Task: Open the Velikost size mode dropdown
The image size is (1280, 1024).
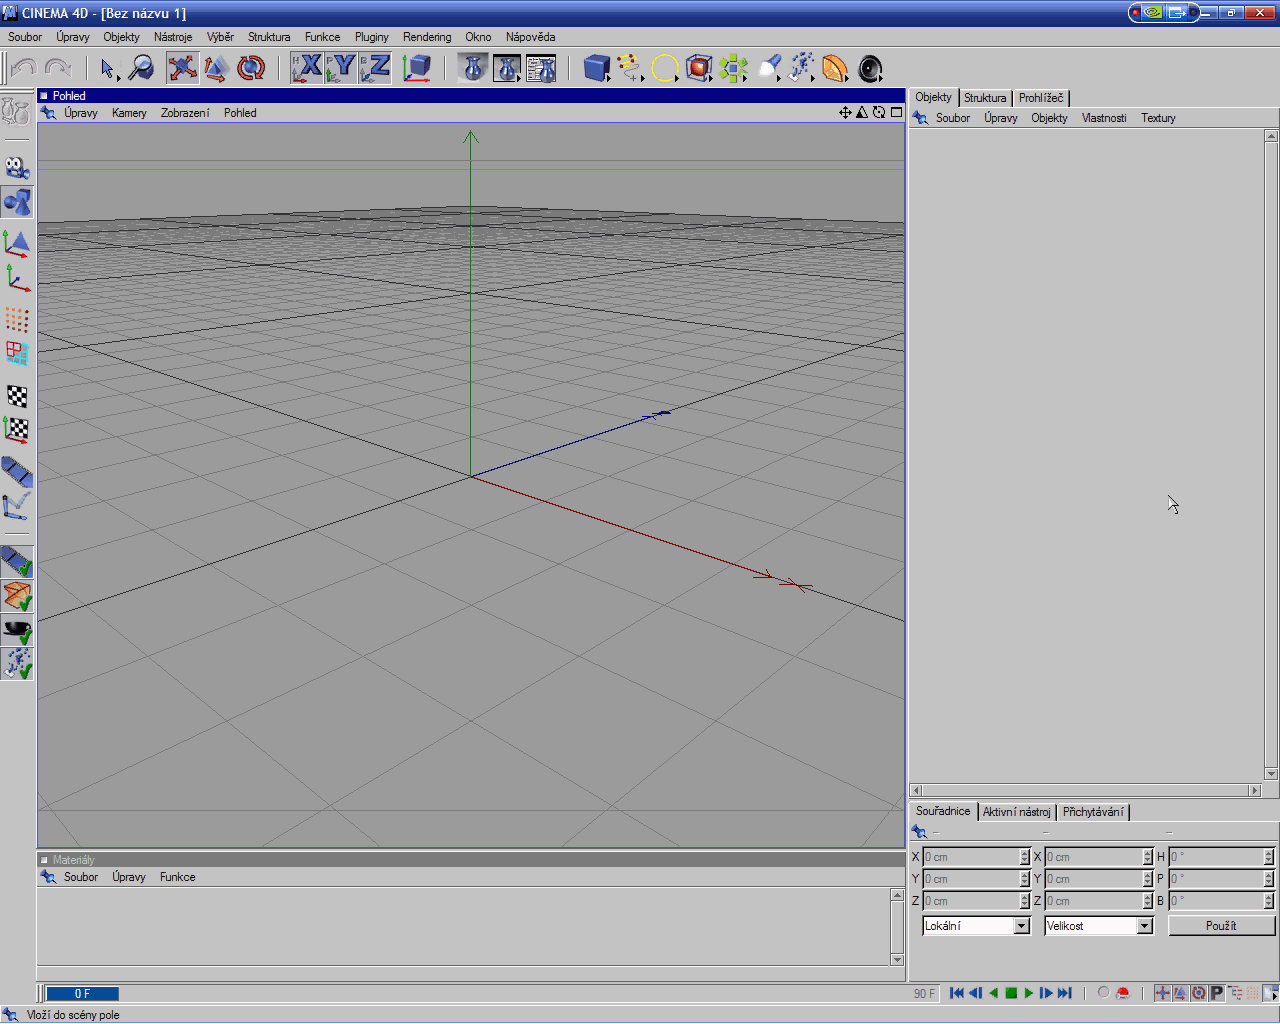Action: click(1099, 926)
